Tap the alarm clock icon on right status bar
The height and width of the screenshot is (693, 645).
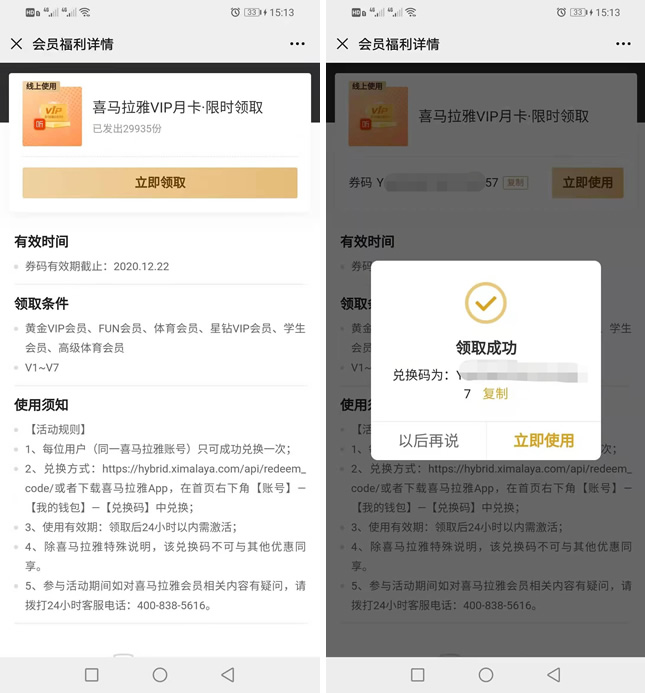[561, 12]
